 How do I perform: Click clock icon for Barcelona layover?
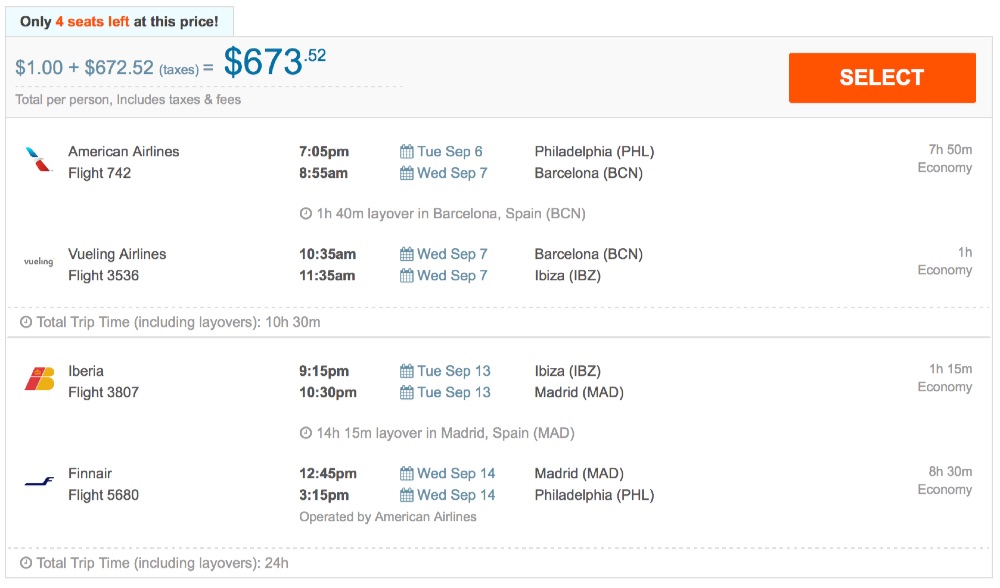[x=306, y=214]
